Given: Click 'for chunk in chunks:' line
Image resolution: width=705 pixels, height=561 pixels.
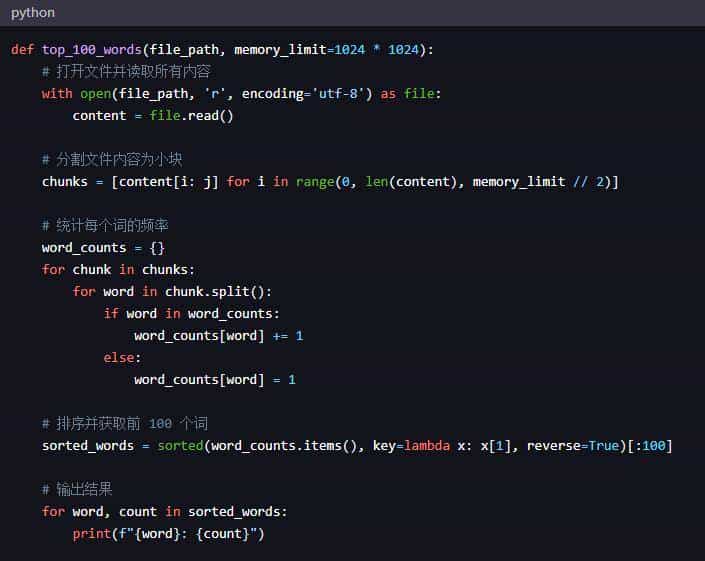Looking at the screenshot, I should 118,270.
